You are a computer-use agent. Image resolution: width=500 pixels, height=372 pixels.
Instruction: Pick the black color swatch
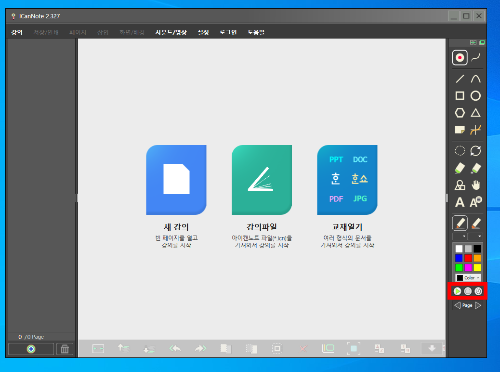tap(477, 249)
